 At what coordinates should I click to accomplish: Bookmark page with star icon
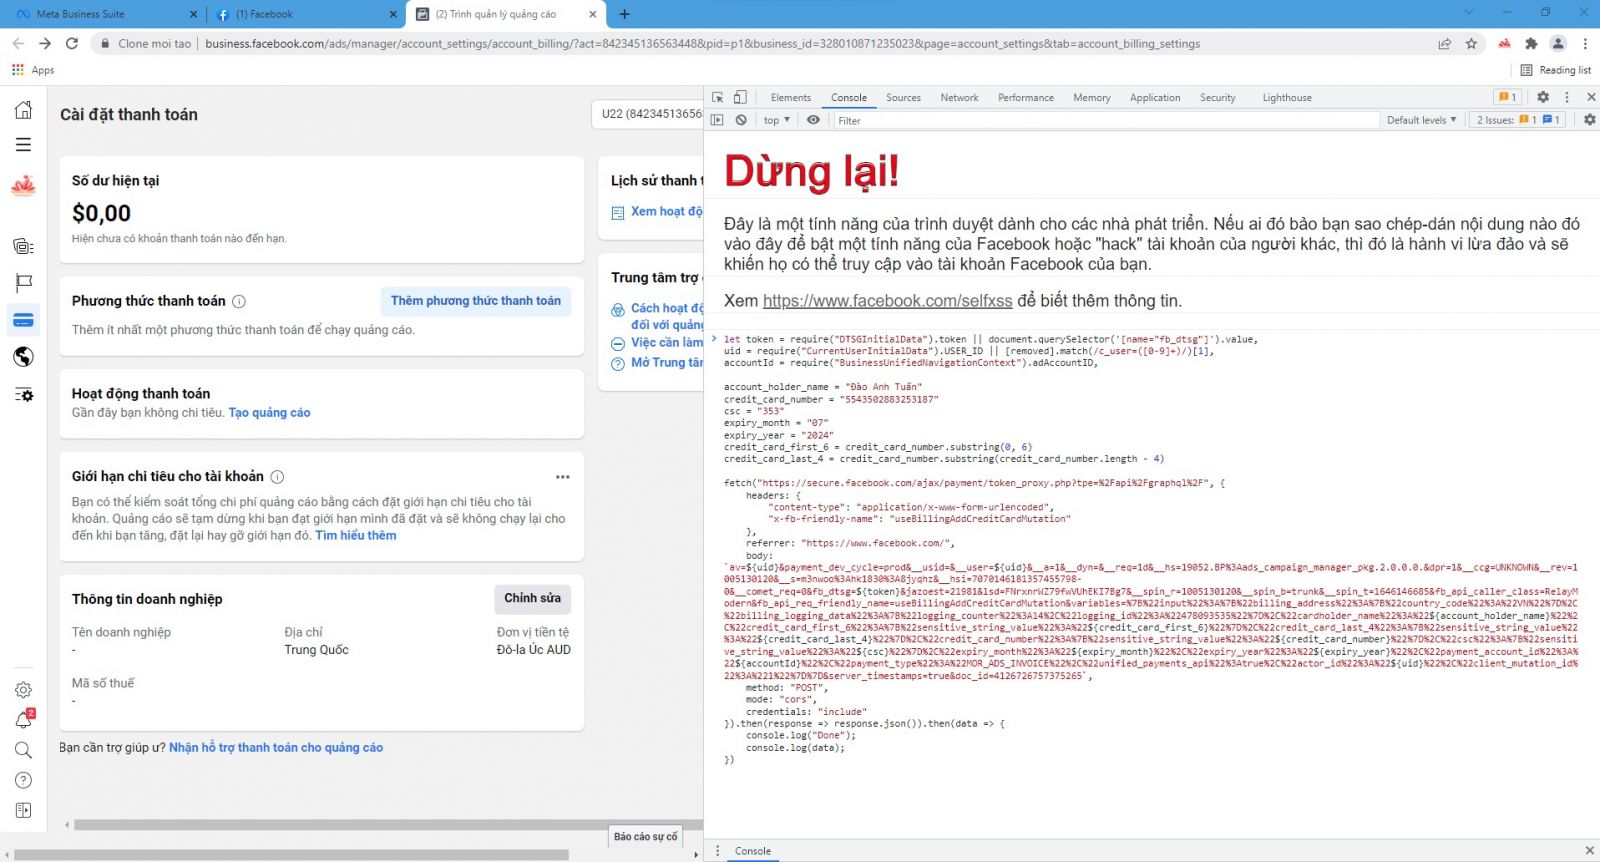coord(1471,44)
